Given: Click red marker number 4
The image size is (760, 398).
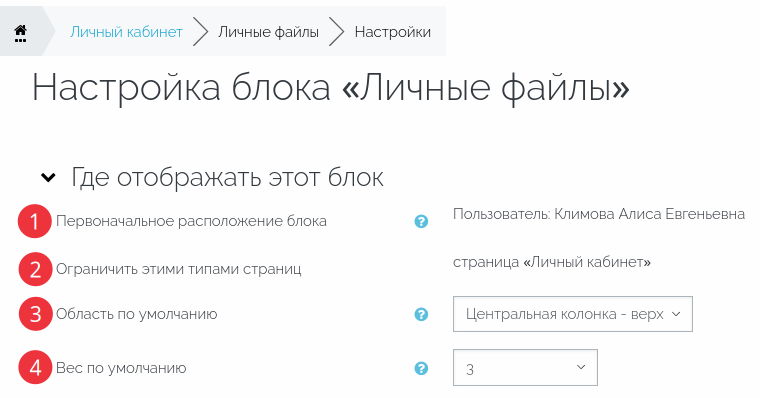Looking at the screenshot, I should tap(35, 367).
